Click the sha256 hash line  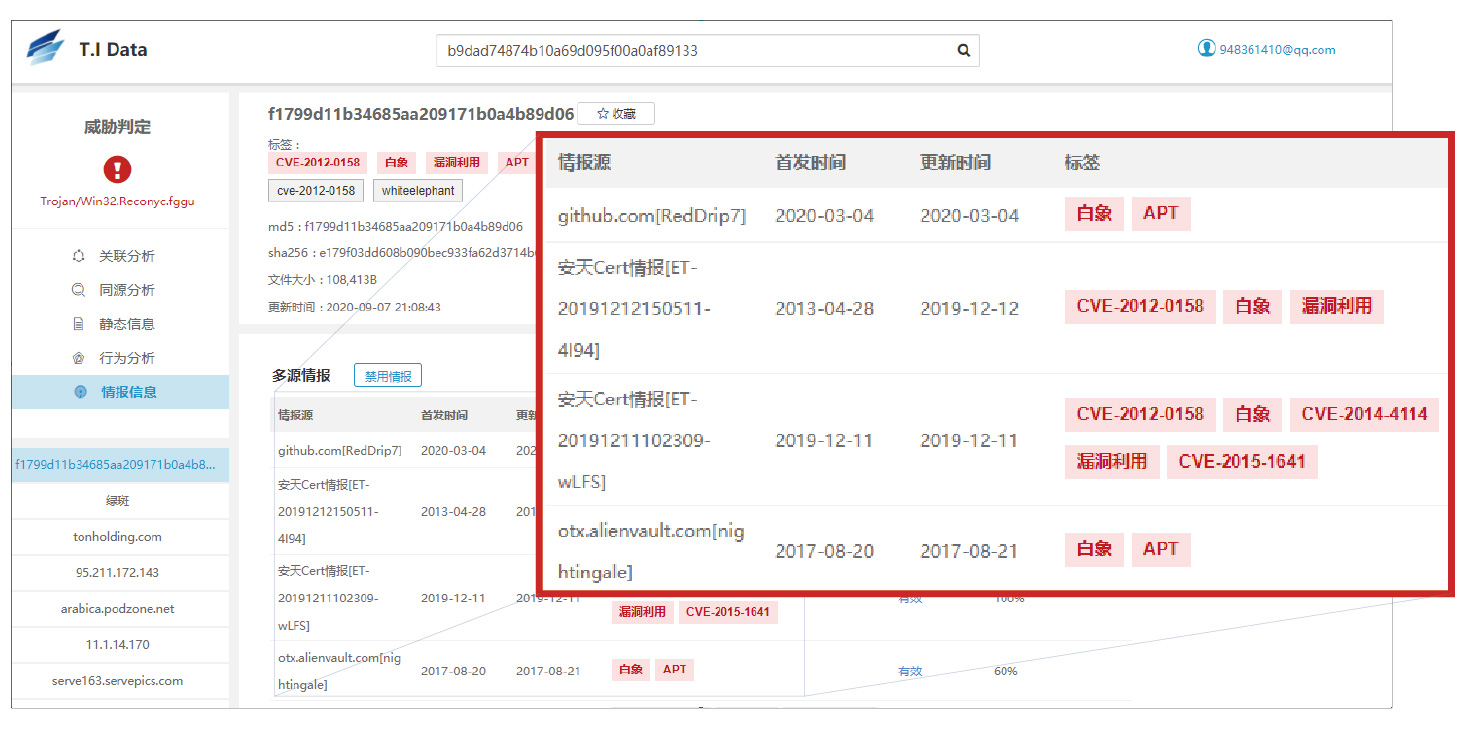[x=402, y=254]
